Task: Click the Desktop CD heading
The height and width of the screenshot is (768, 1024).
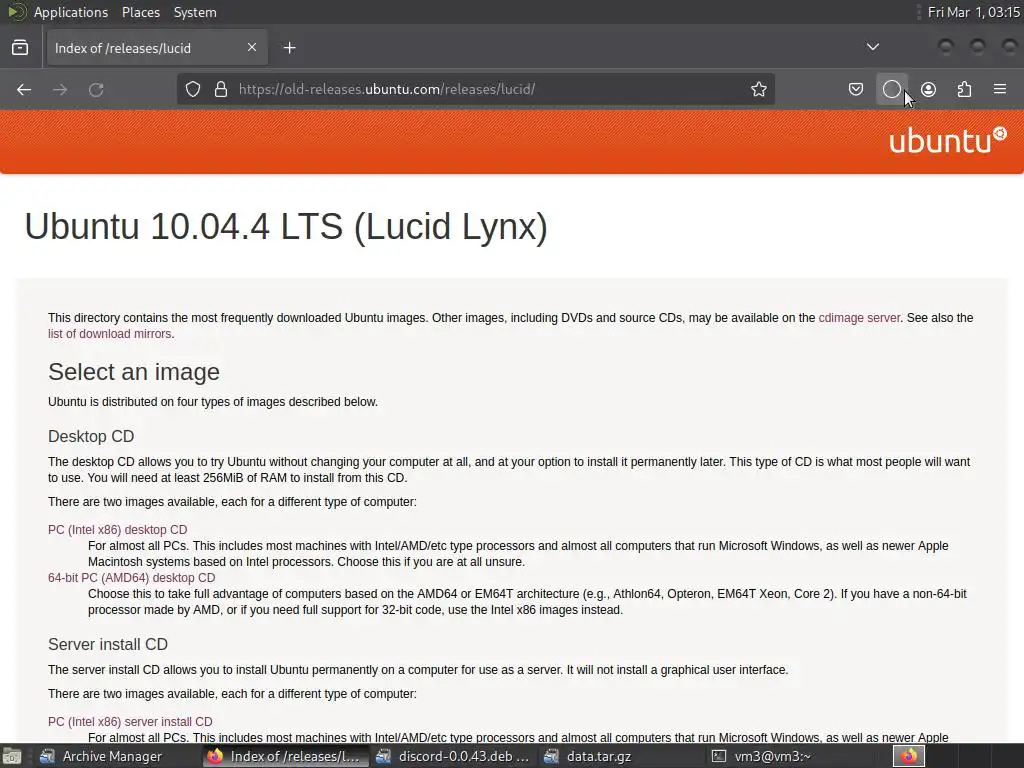Action: tap(91, 436)
